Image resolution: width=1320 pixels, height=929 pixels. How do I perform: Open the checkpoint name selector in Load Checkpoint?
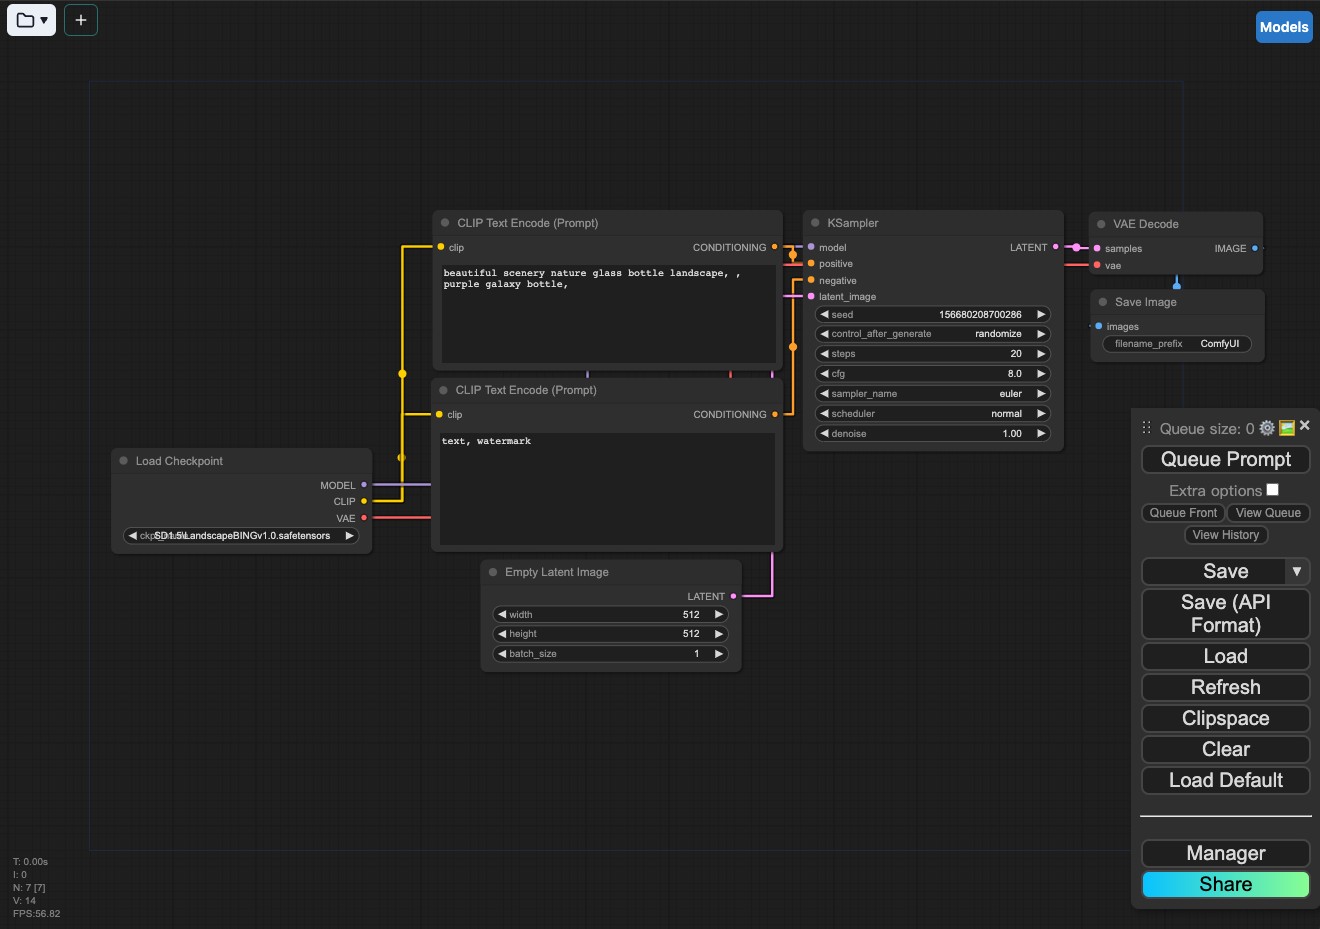pyautogui.click(x=240, y=536)
